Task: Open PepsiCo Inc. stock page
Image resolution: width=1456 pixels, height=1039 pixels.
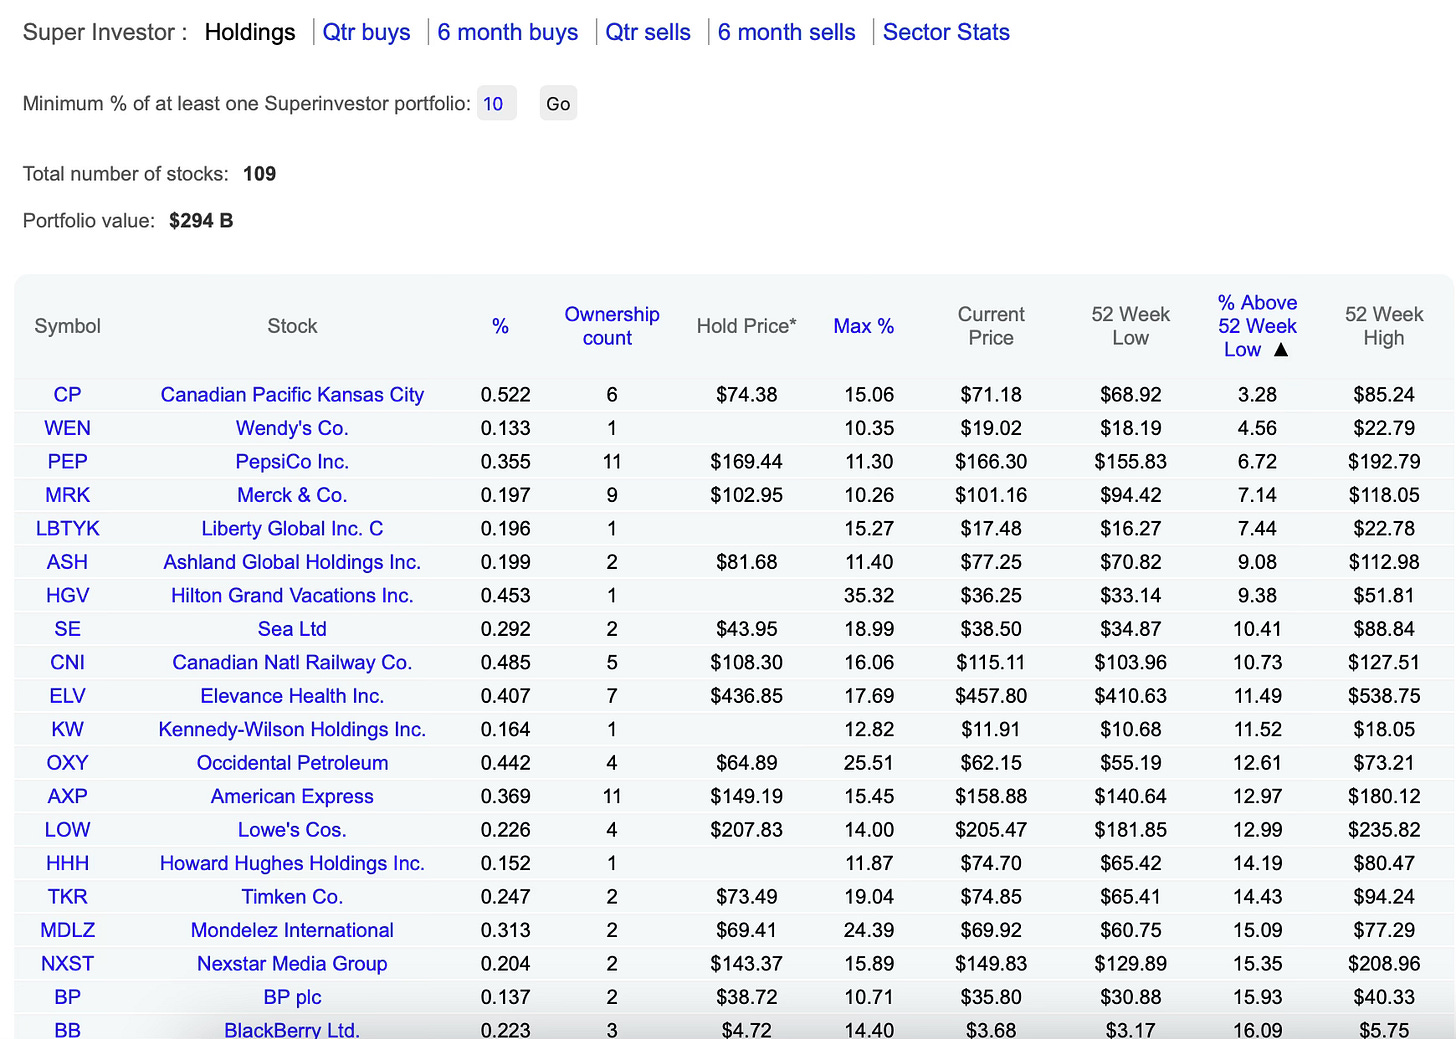Action: click(292, 461)
